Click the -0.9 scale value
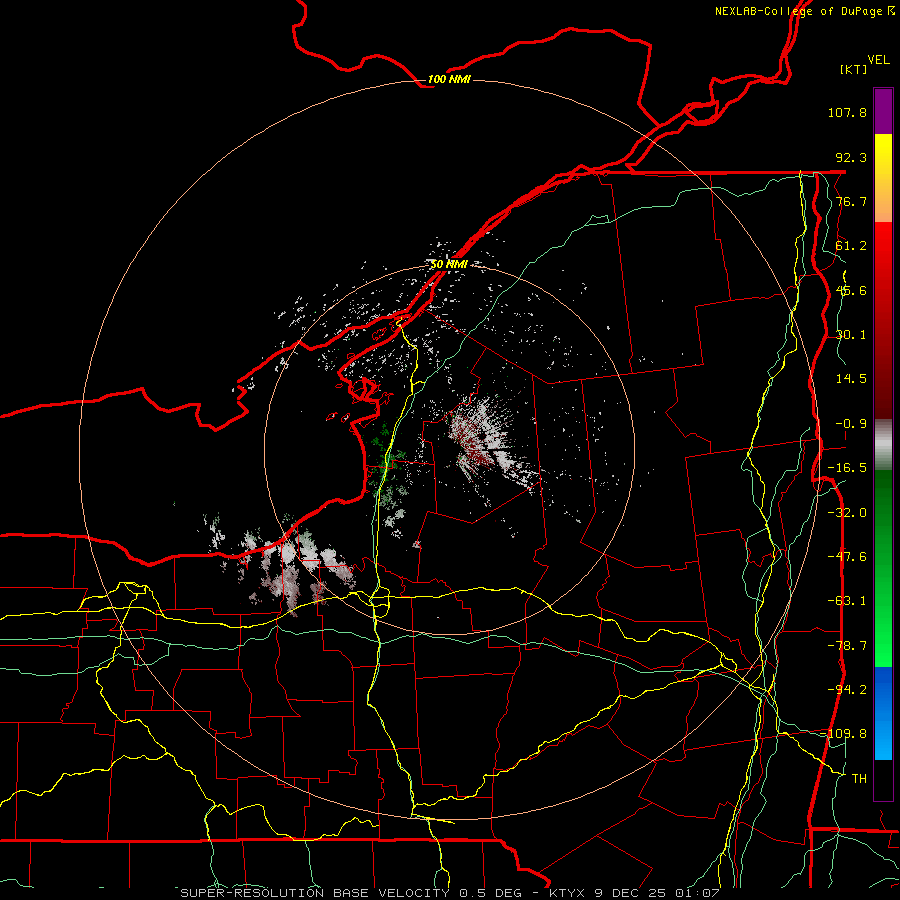 (x=851, y=424)
